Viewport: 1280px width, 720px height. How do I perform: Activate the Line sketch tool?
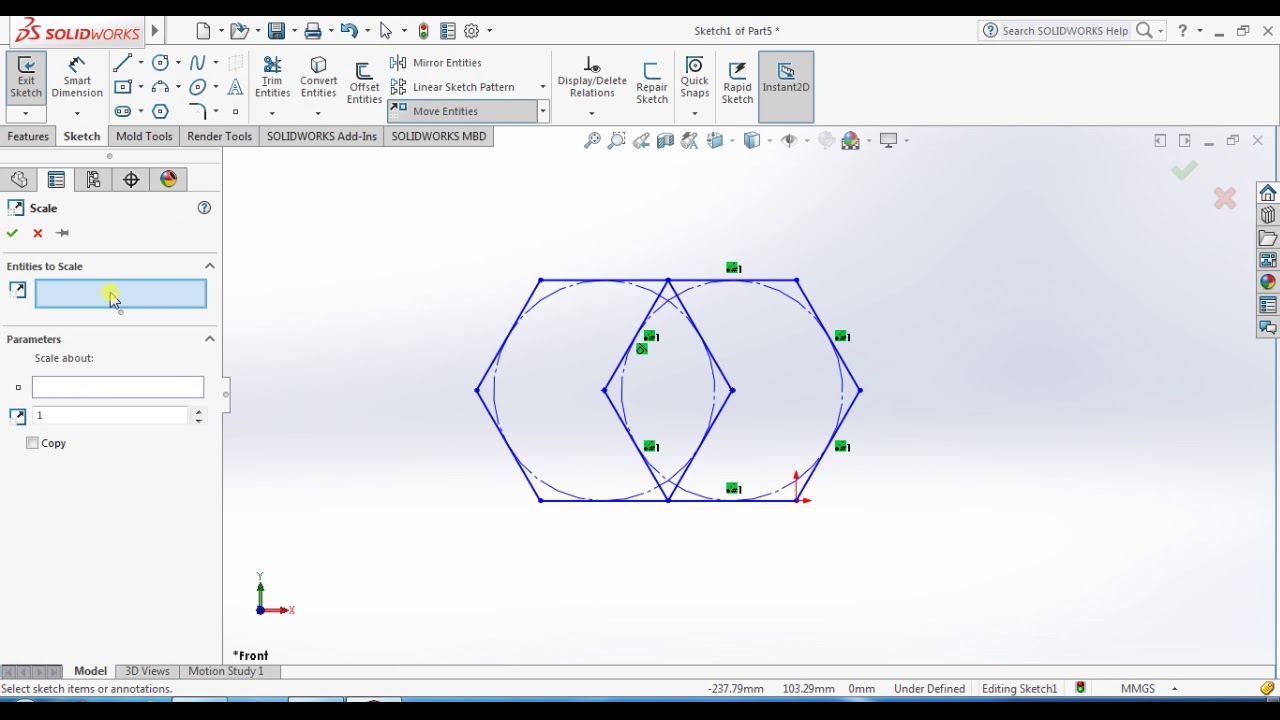[122, 62]
